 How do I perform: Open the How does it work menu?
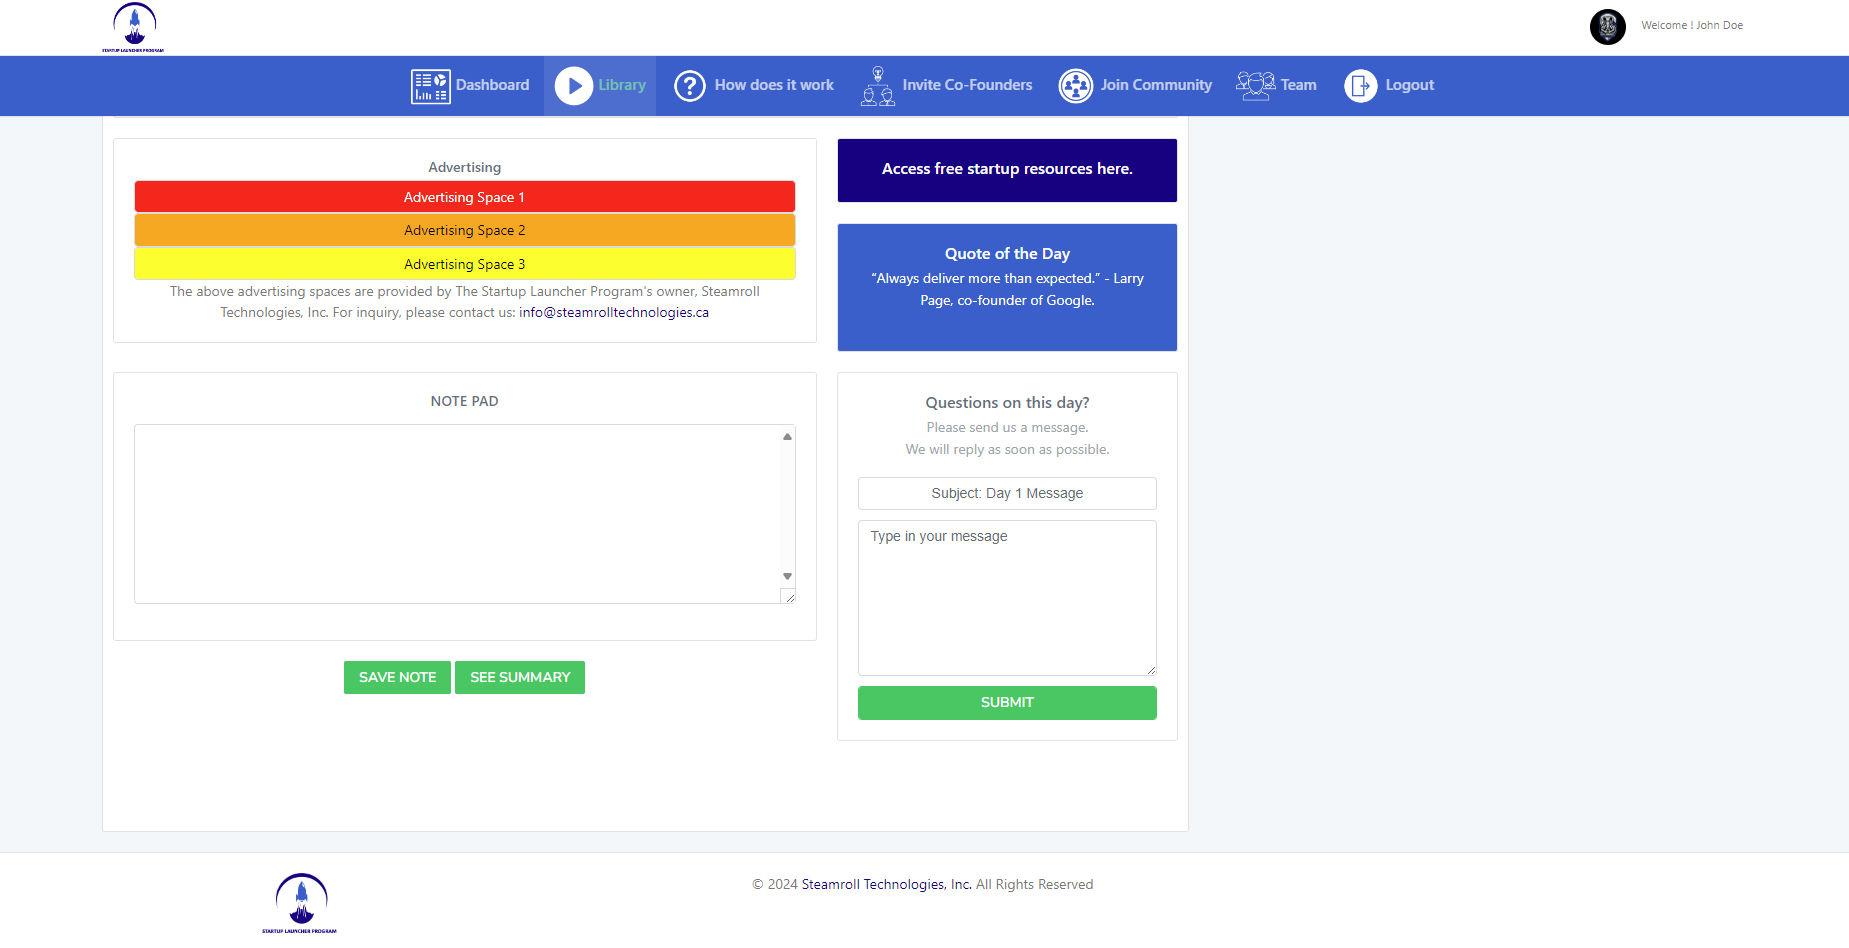[773, 86]
